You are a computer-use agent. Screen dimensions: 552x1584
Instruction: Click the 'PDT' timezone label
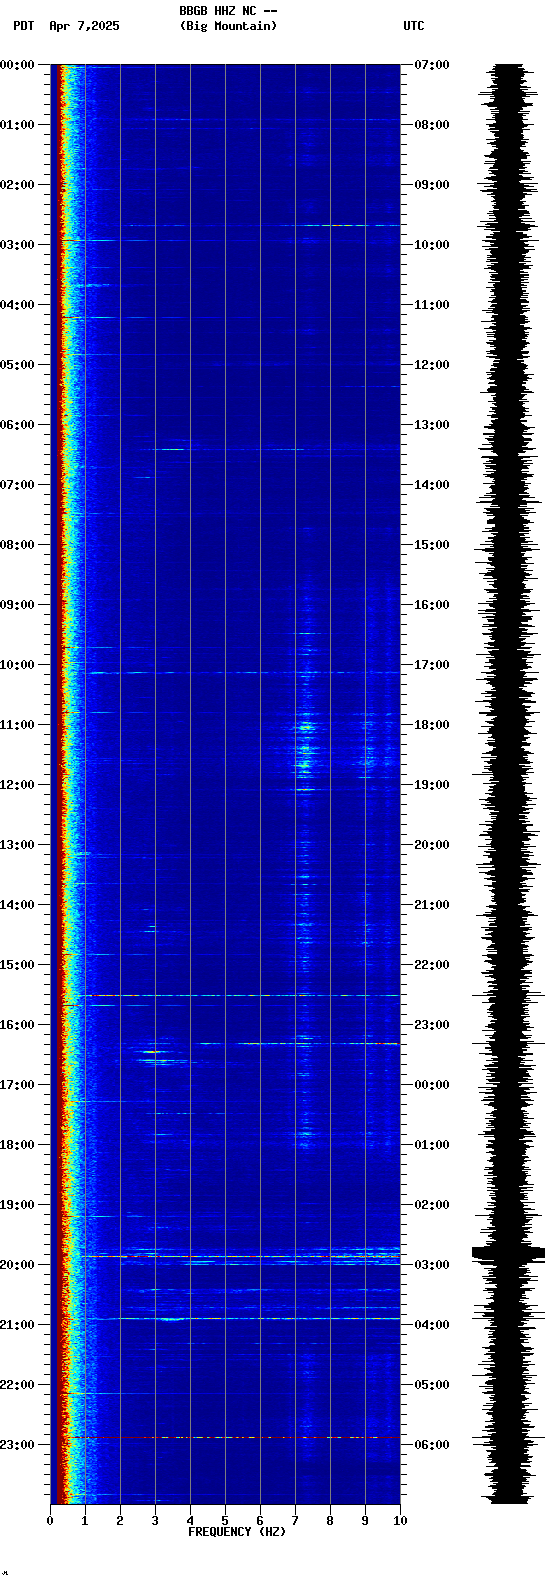tap(23, 26)
